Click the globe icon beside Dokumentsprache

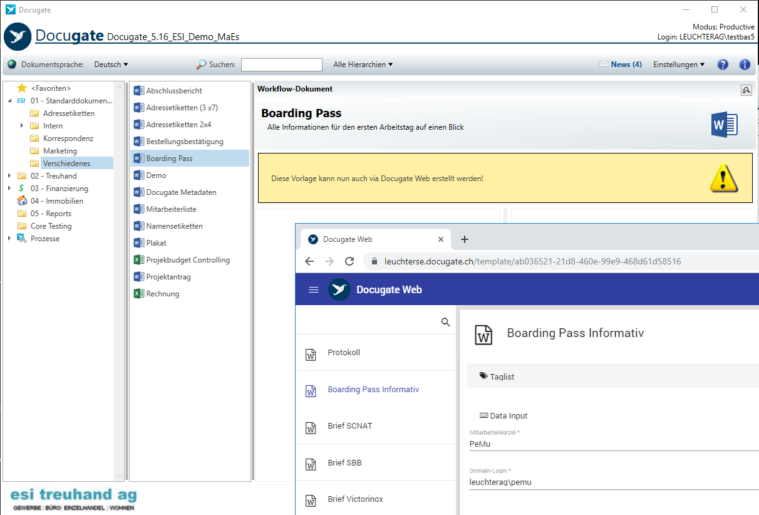(x=12, y=64)
